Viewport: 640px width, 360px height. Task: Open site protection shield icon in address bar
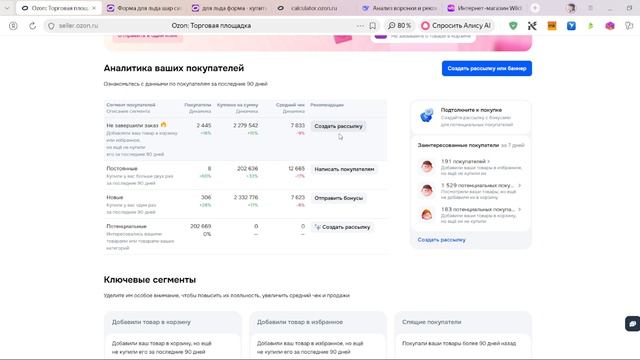(51, 26)
